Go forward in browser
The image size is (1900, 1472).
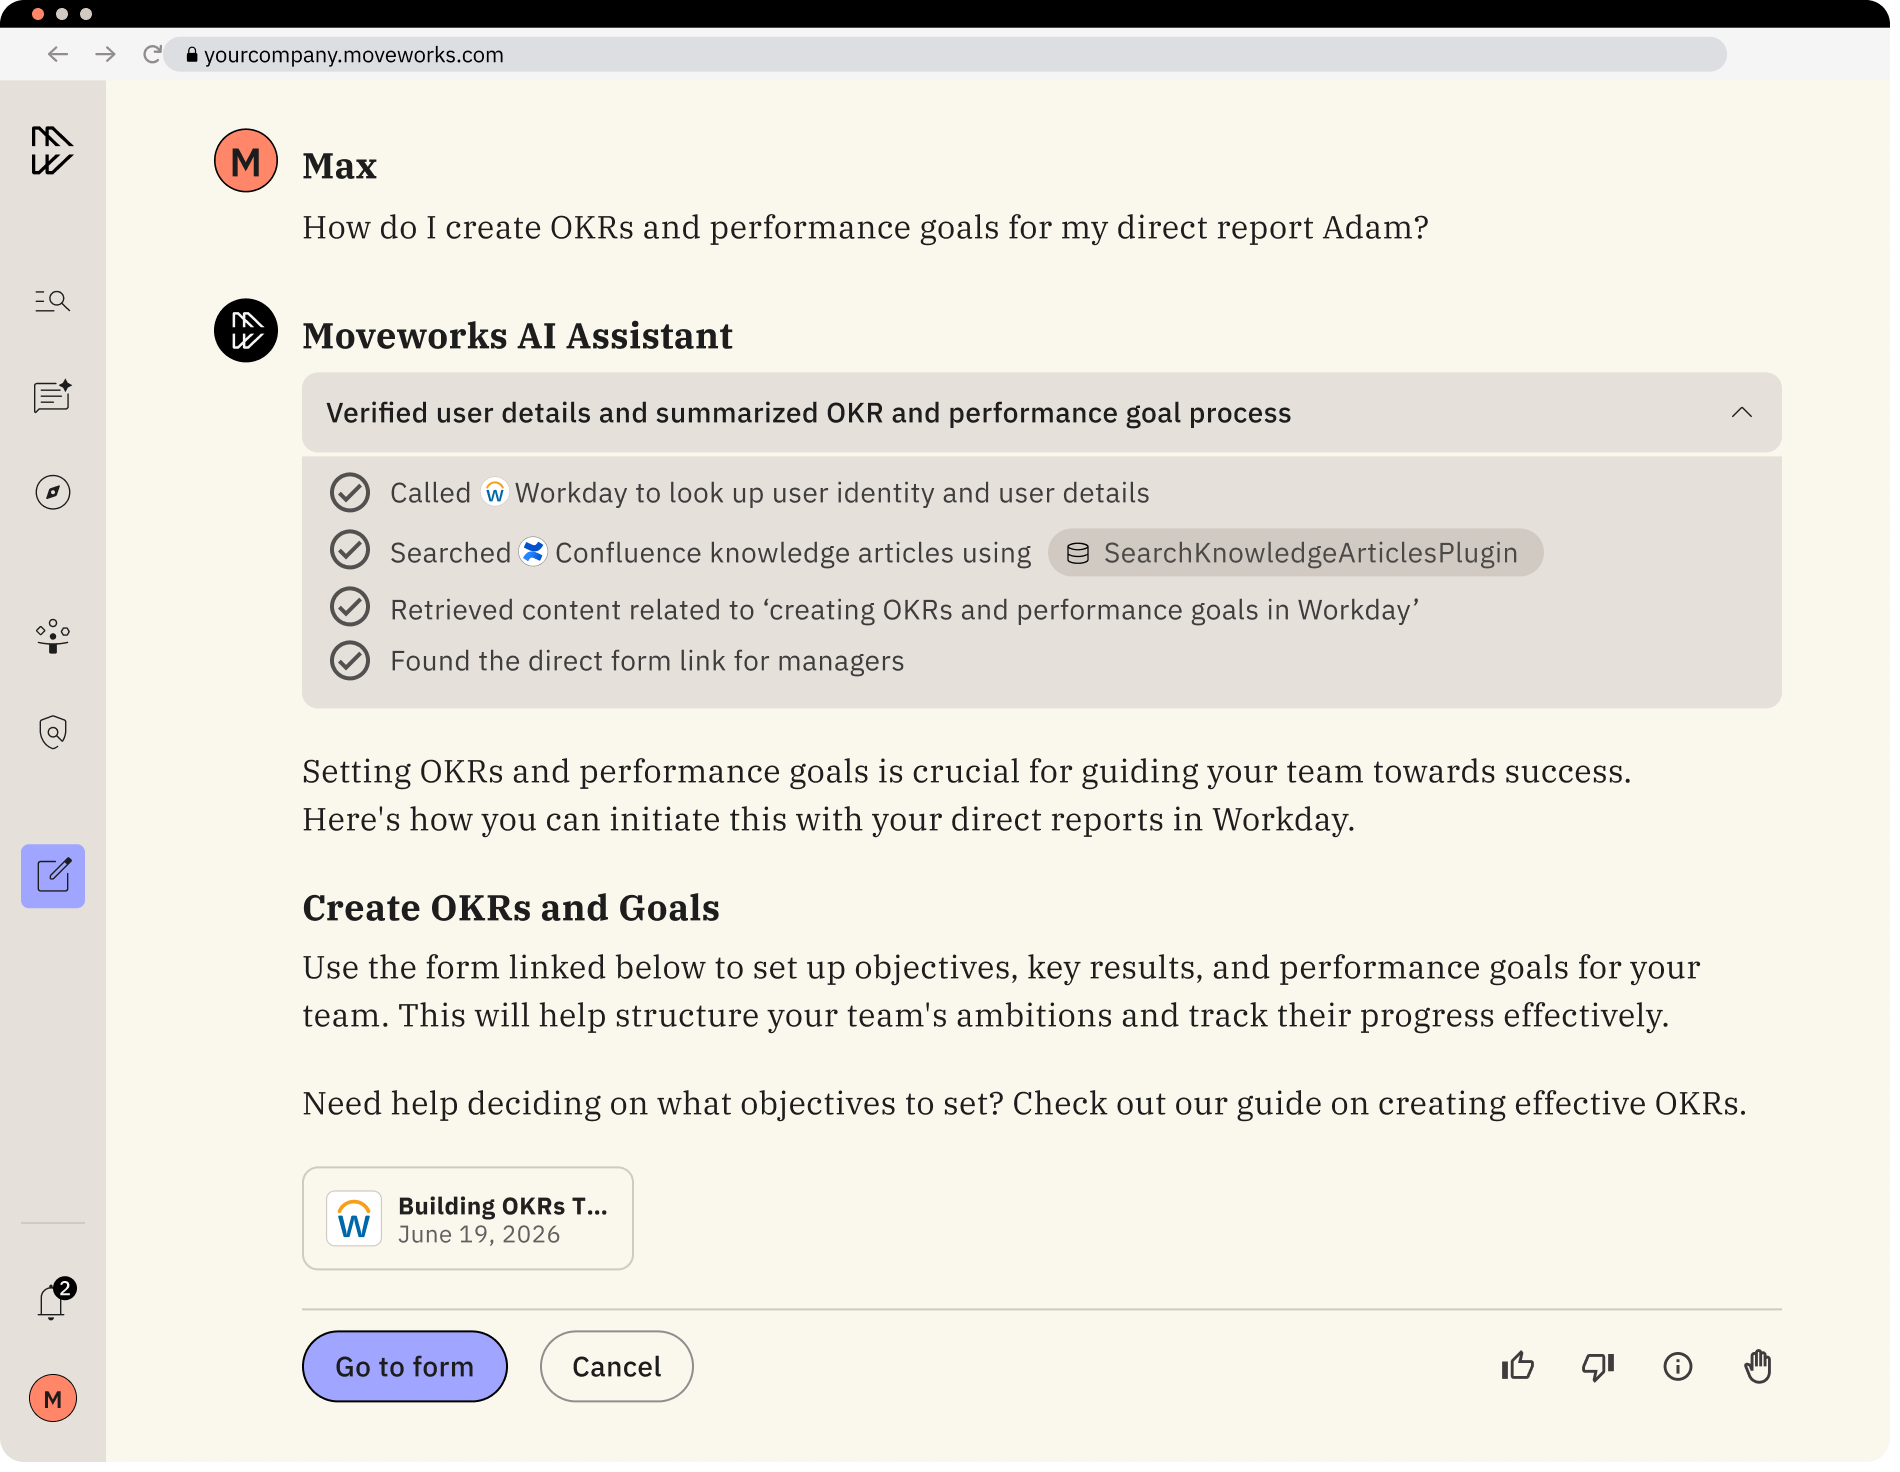pos(105,54)
